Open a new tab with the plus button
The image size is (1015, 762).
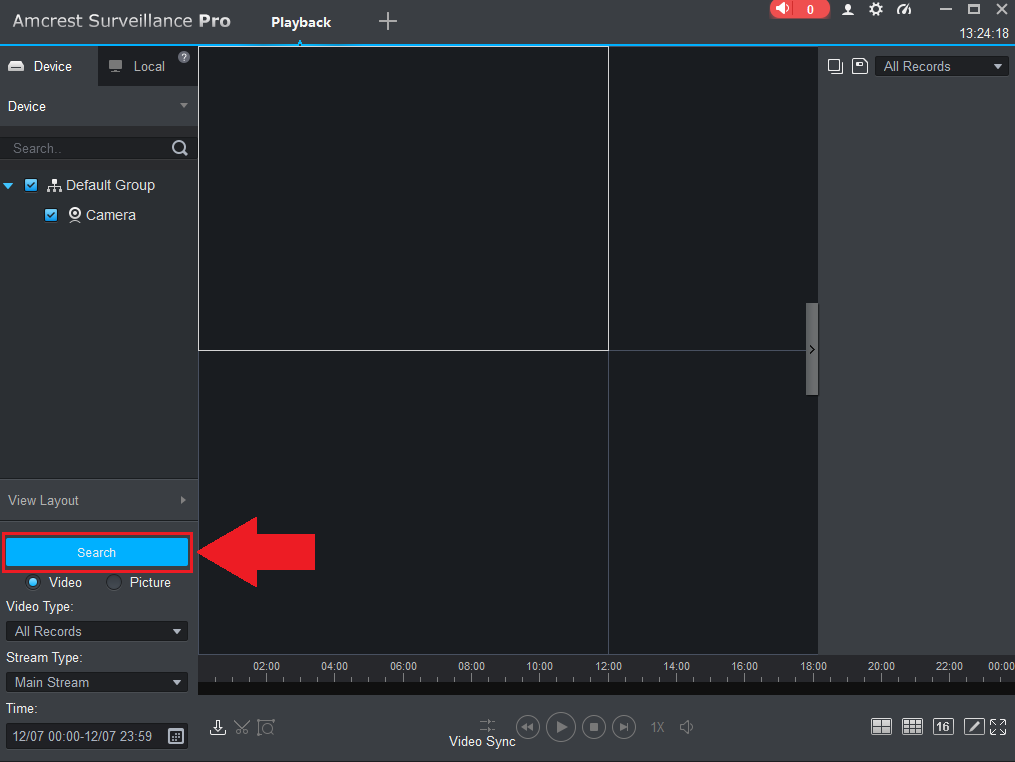click(x=387, y=20)
